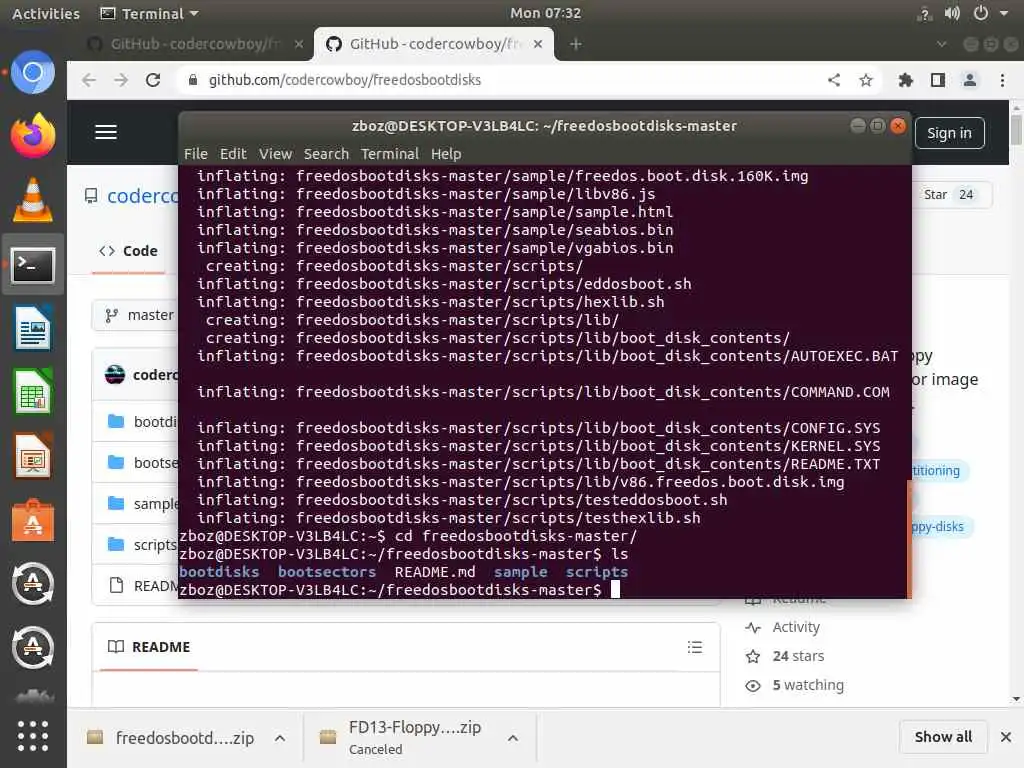
Task: Expand FD13-Floppy zip download options
Action: tap(513, 738)
